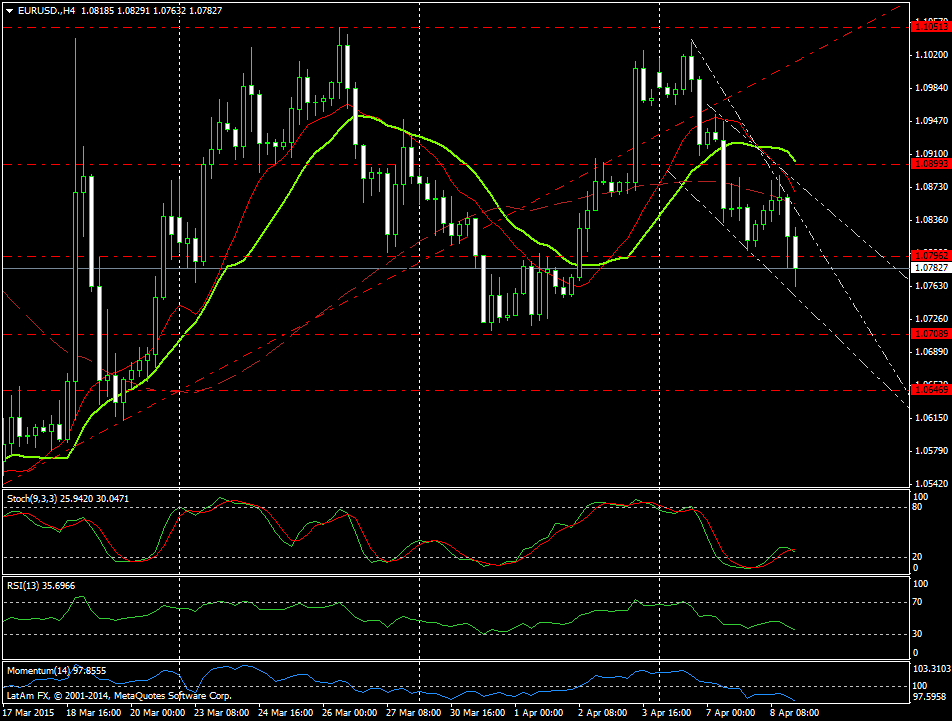
Task: Click the 70 level on RSI scale
Action: pos(919,603)
